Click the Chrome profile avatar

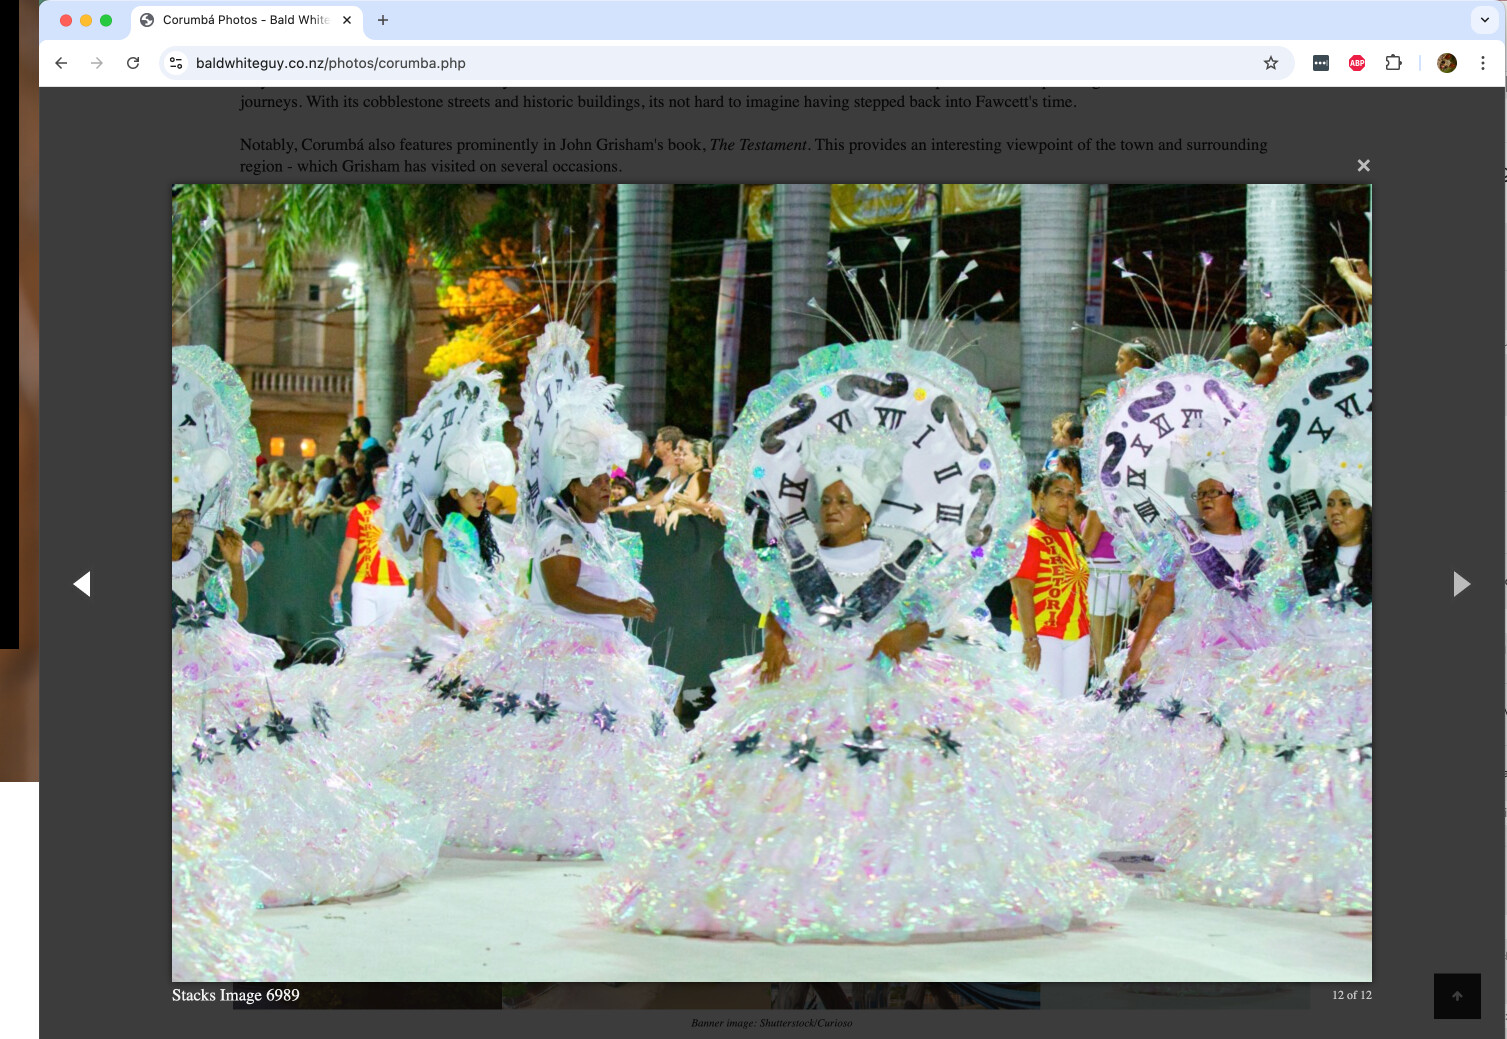tap(1446, 63)
